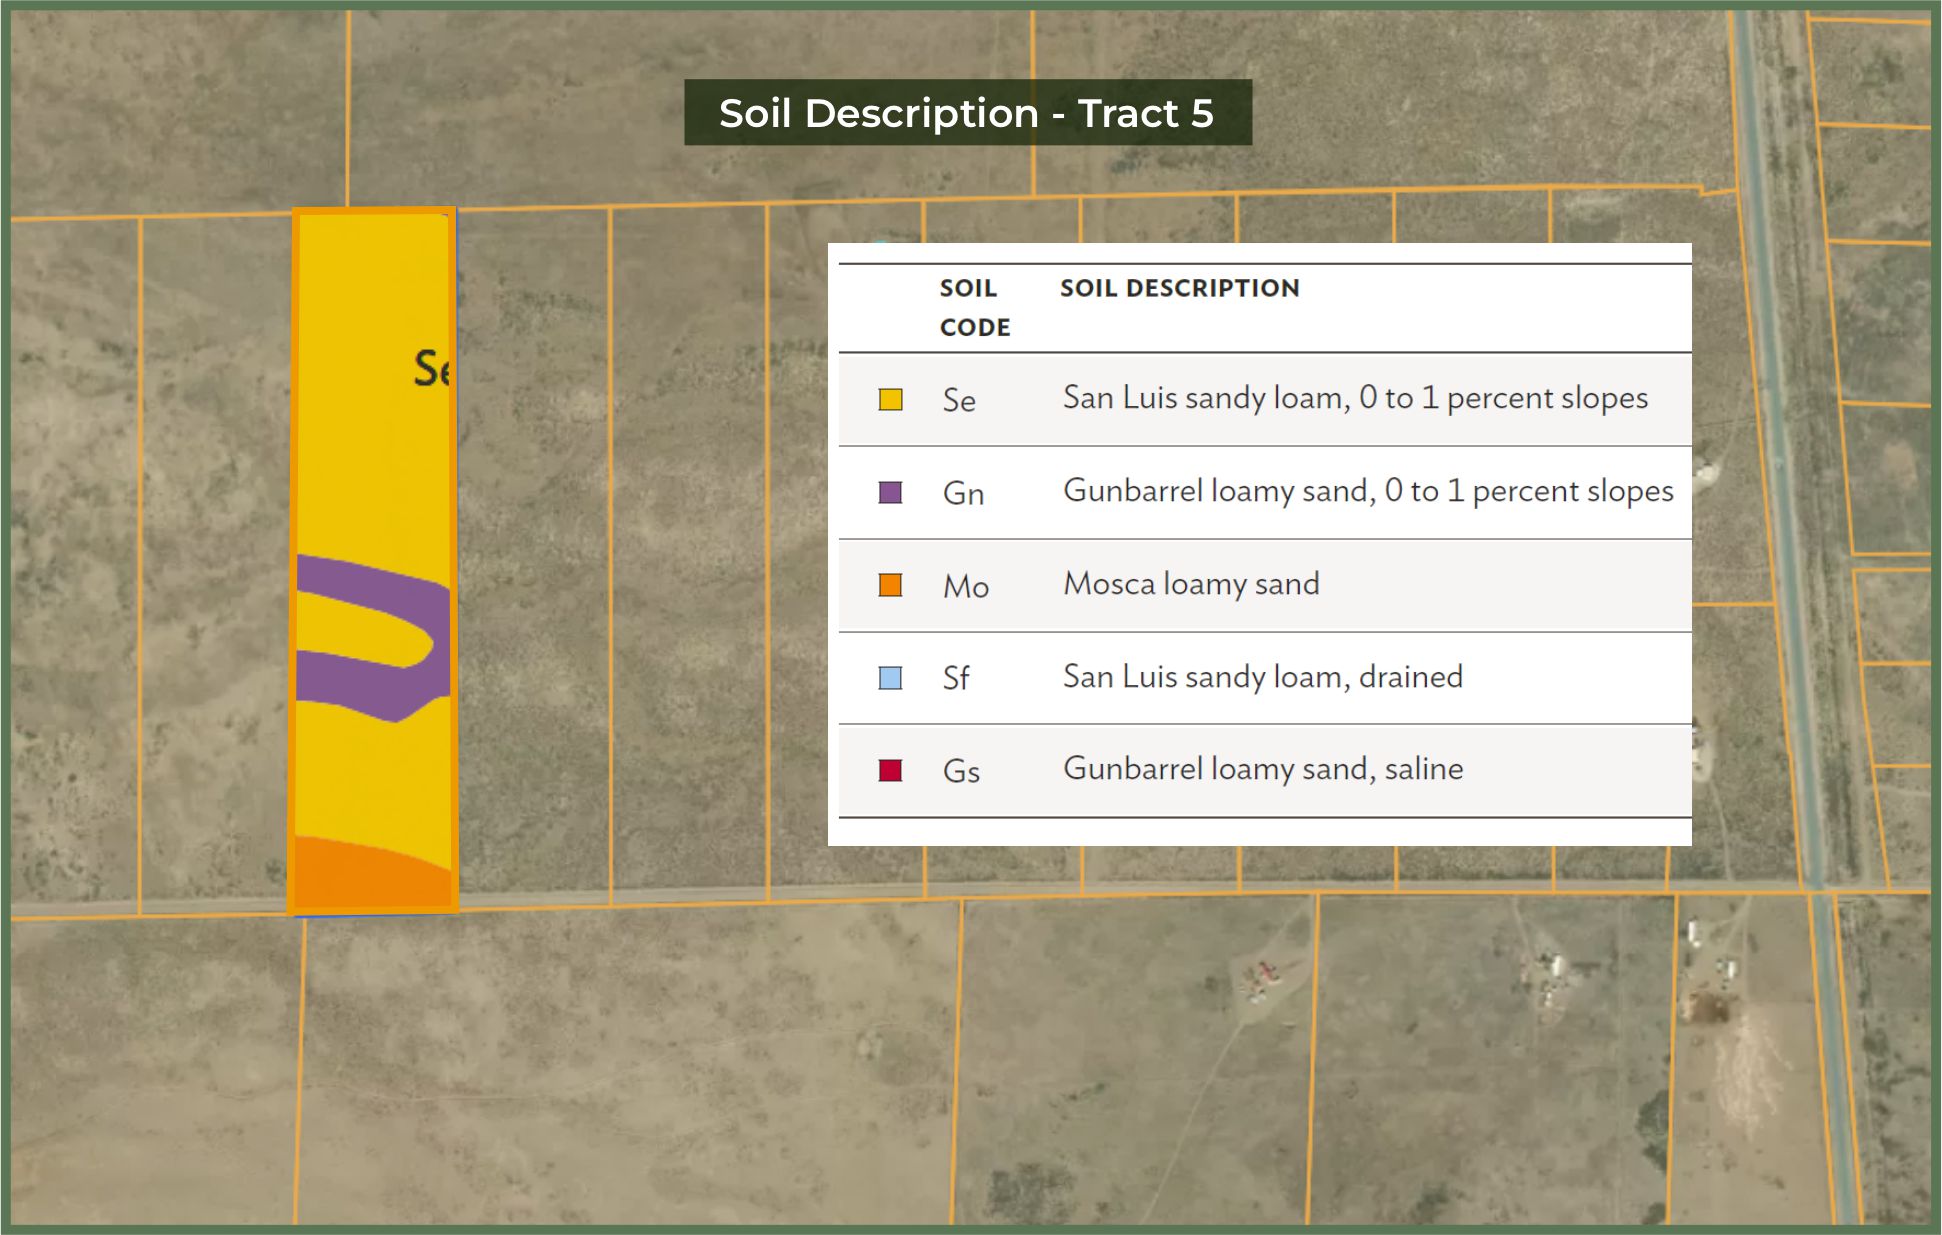Click the Soil Description - Tract 5 title
This screenshot has height=1235, width=1942.
(966, 113)
